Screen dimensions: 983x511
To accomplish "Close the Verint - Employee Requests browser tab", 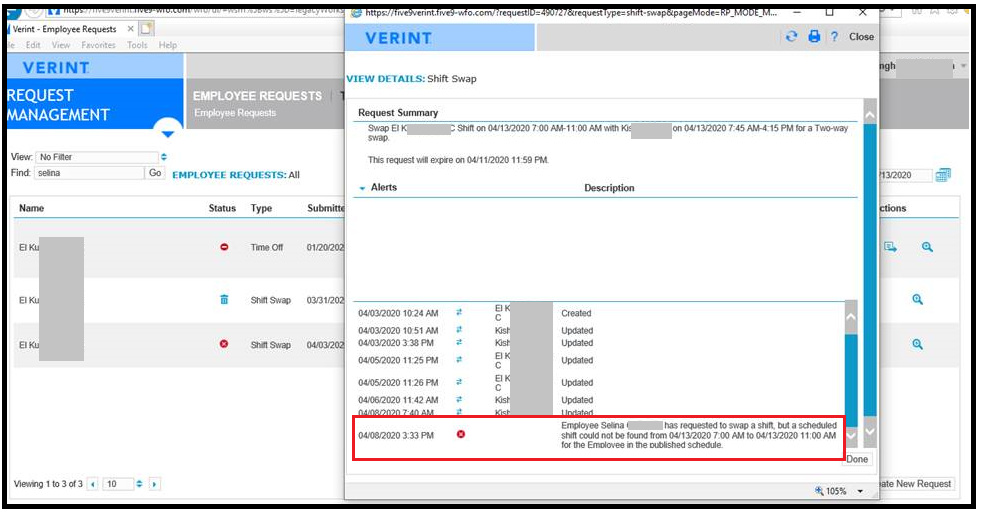I will pyautogui.click(x=130, y=29).
